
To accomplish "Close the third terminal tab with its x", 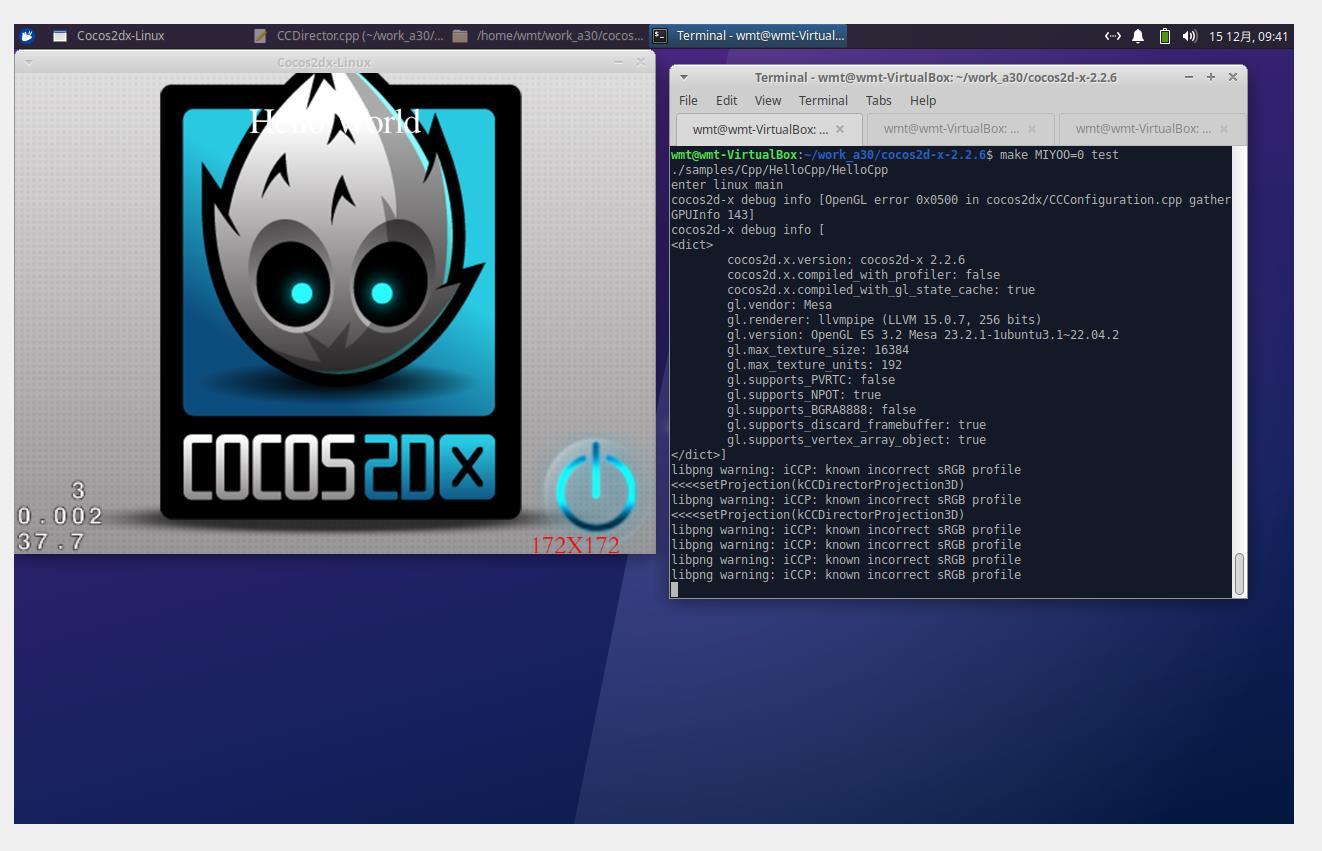I will (1224, 129).
